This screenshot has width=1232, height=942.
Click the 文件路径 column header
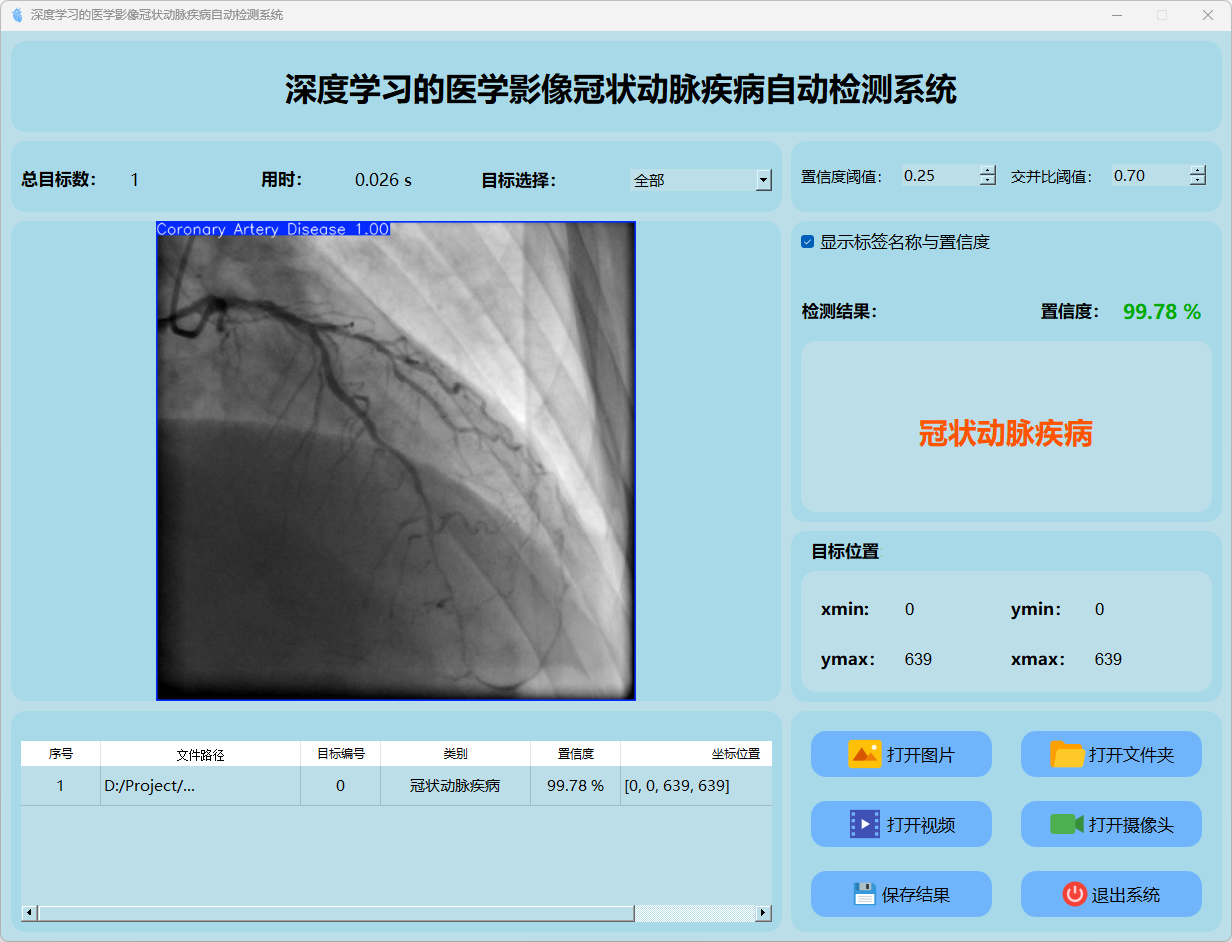(x=200, y=754)
